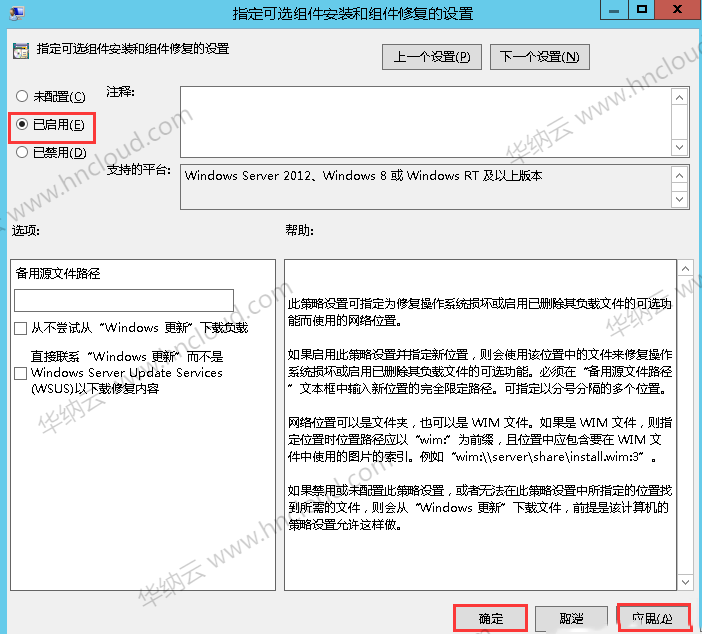Go to previous setting 上一个设置(P)
This screenshot has height=634, width=702.
[432, 57]
